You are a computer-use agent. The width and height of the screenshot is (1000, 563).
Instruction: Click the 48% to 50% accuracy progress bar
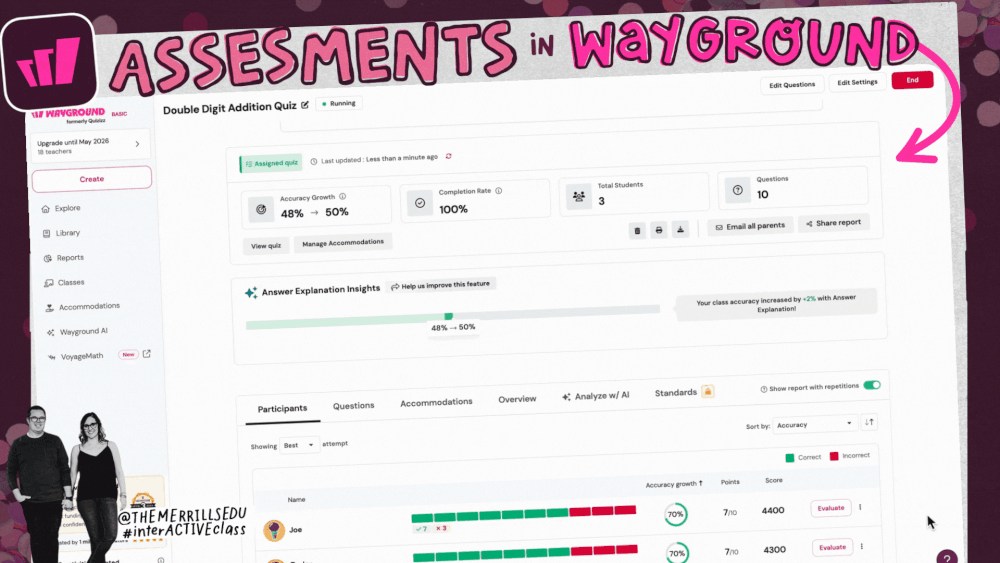453,317
